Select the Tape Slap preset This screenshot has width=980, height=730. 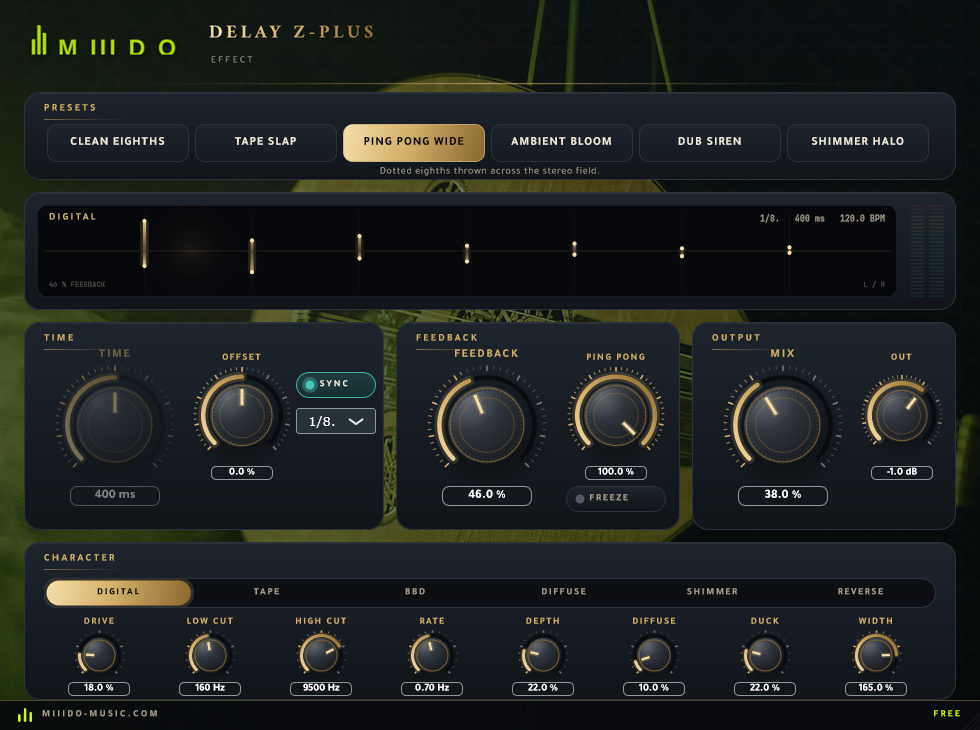266,142
